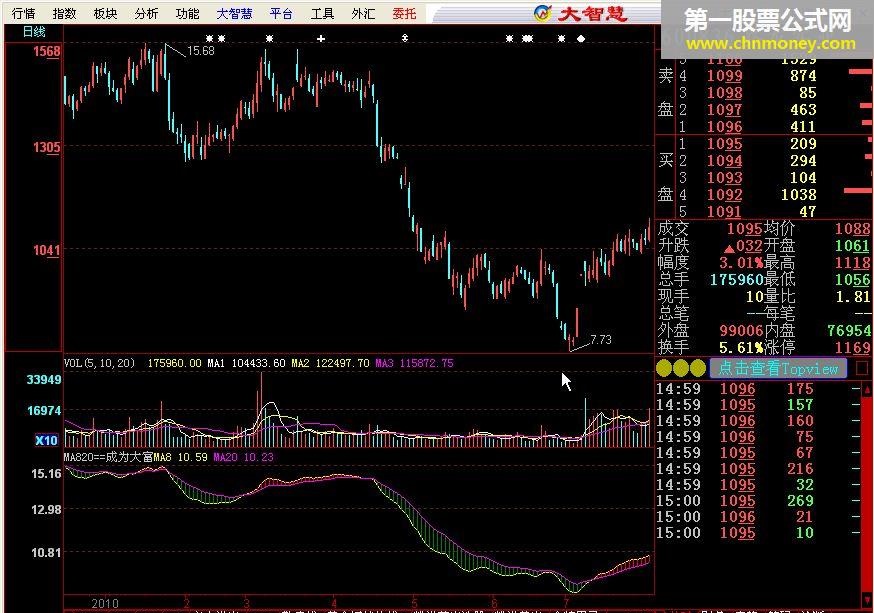Click the plus-shaped info marker above the chart
874x613 pixels.
[321, 38]
